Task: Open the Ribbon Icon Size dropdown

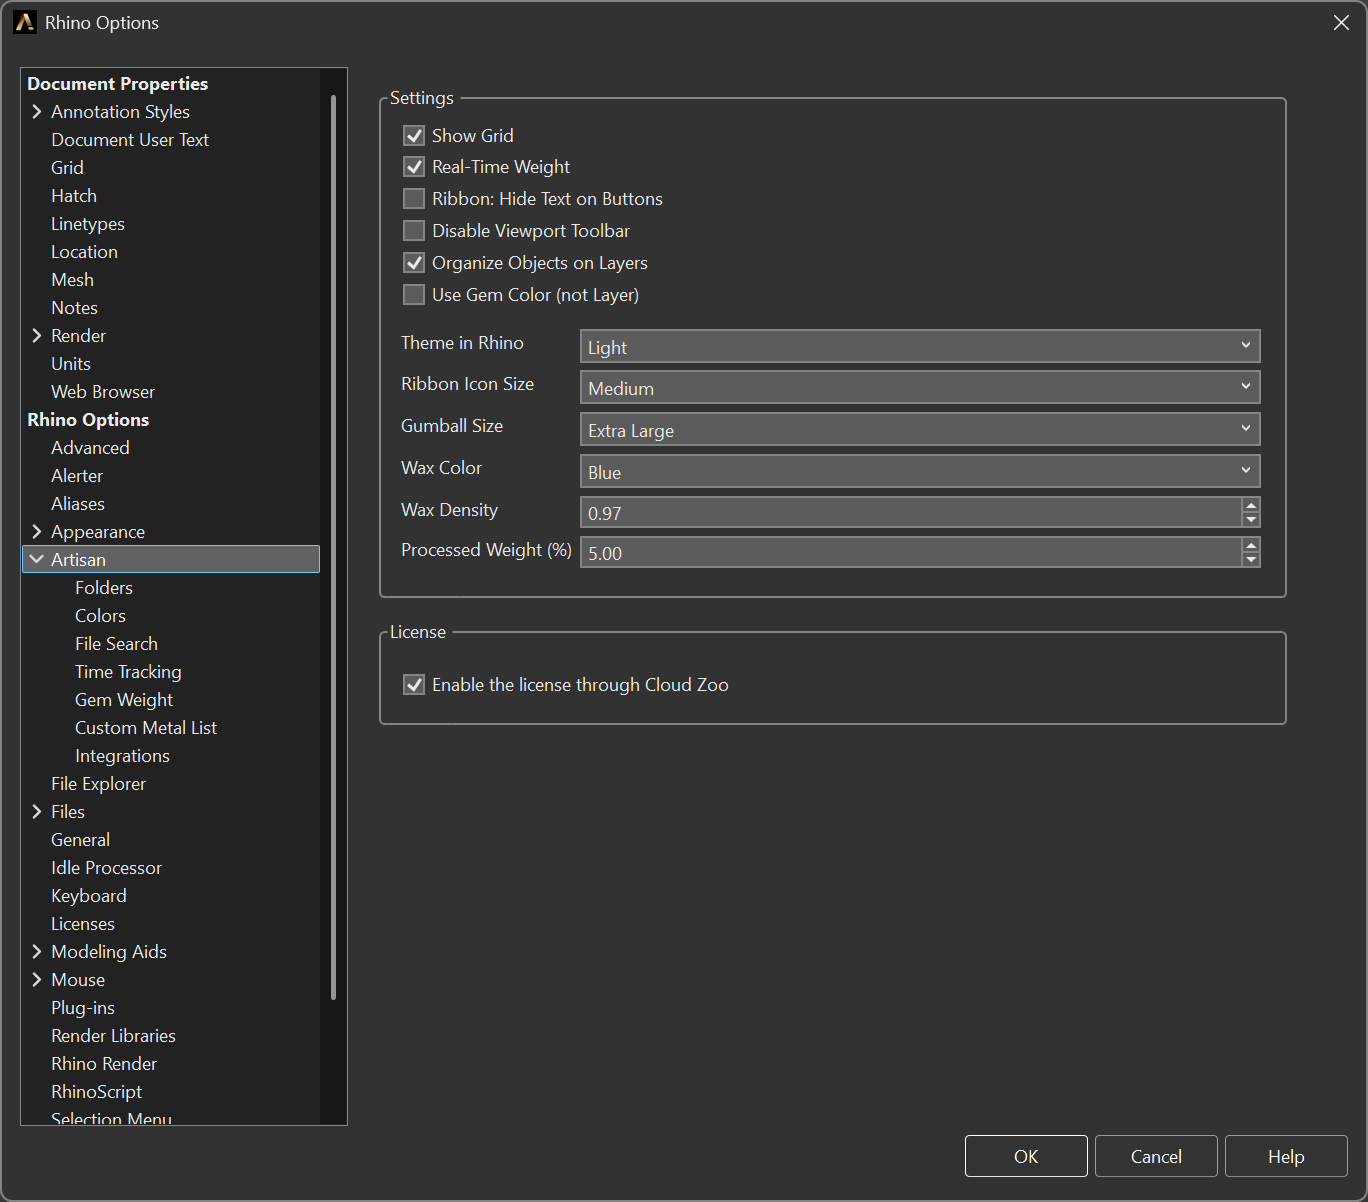Action: click(920, 387)
